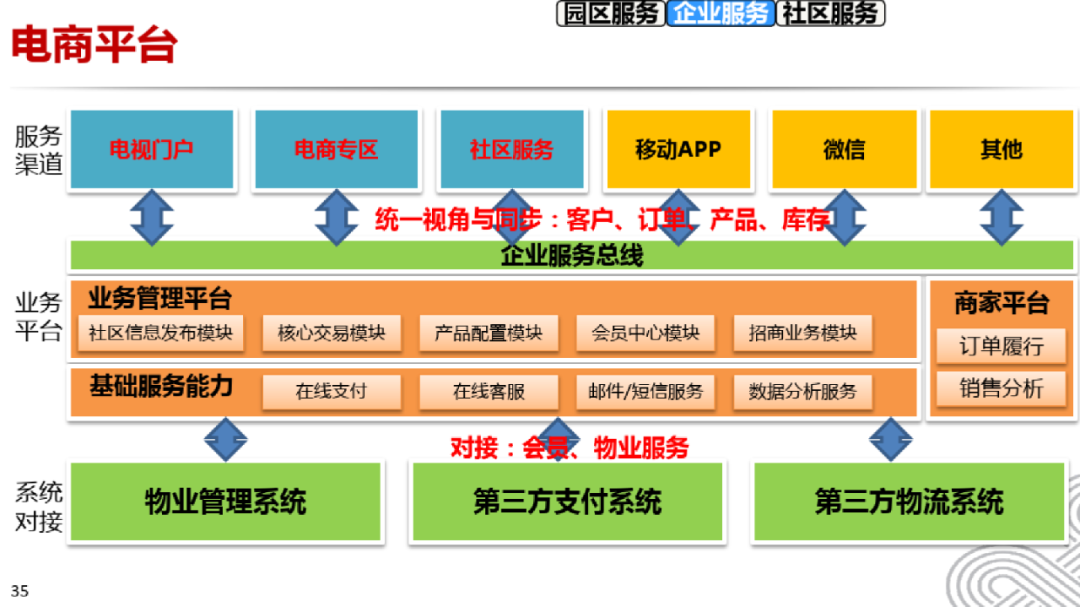Open the 在线支付 service module
Screen dimensions: 1080x607
[331, 392]
